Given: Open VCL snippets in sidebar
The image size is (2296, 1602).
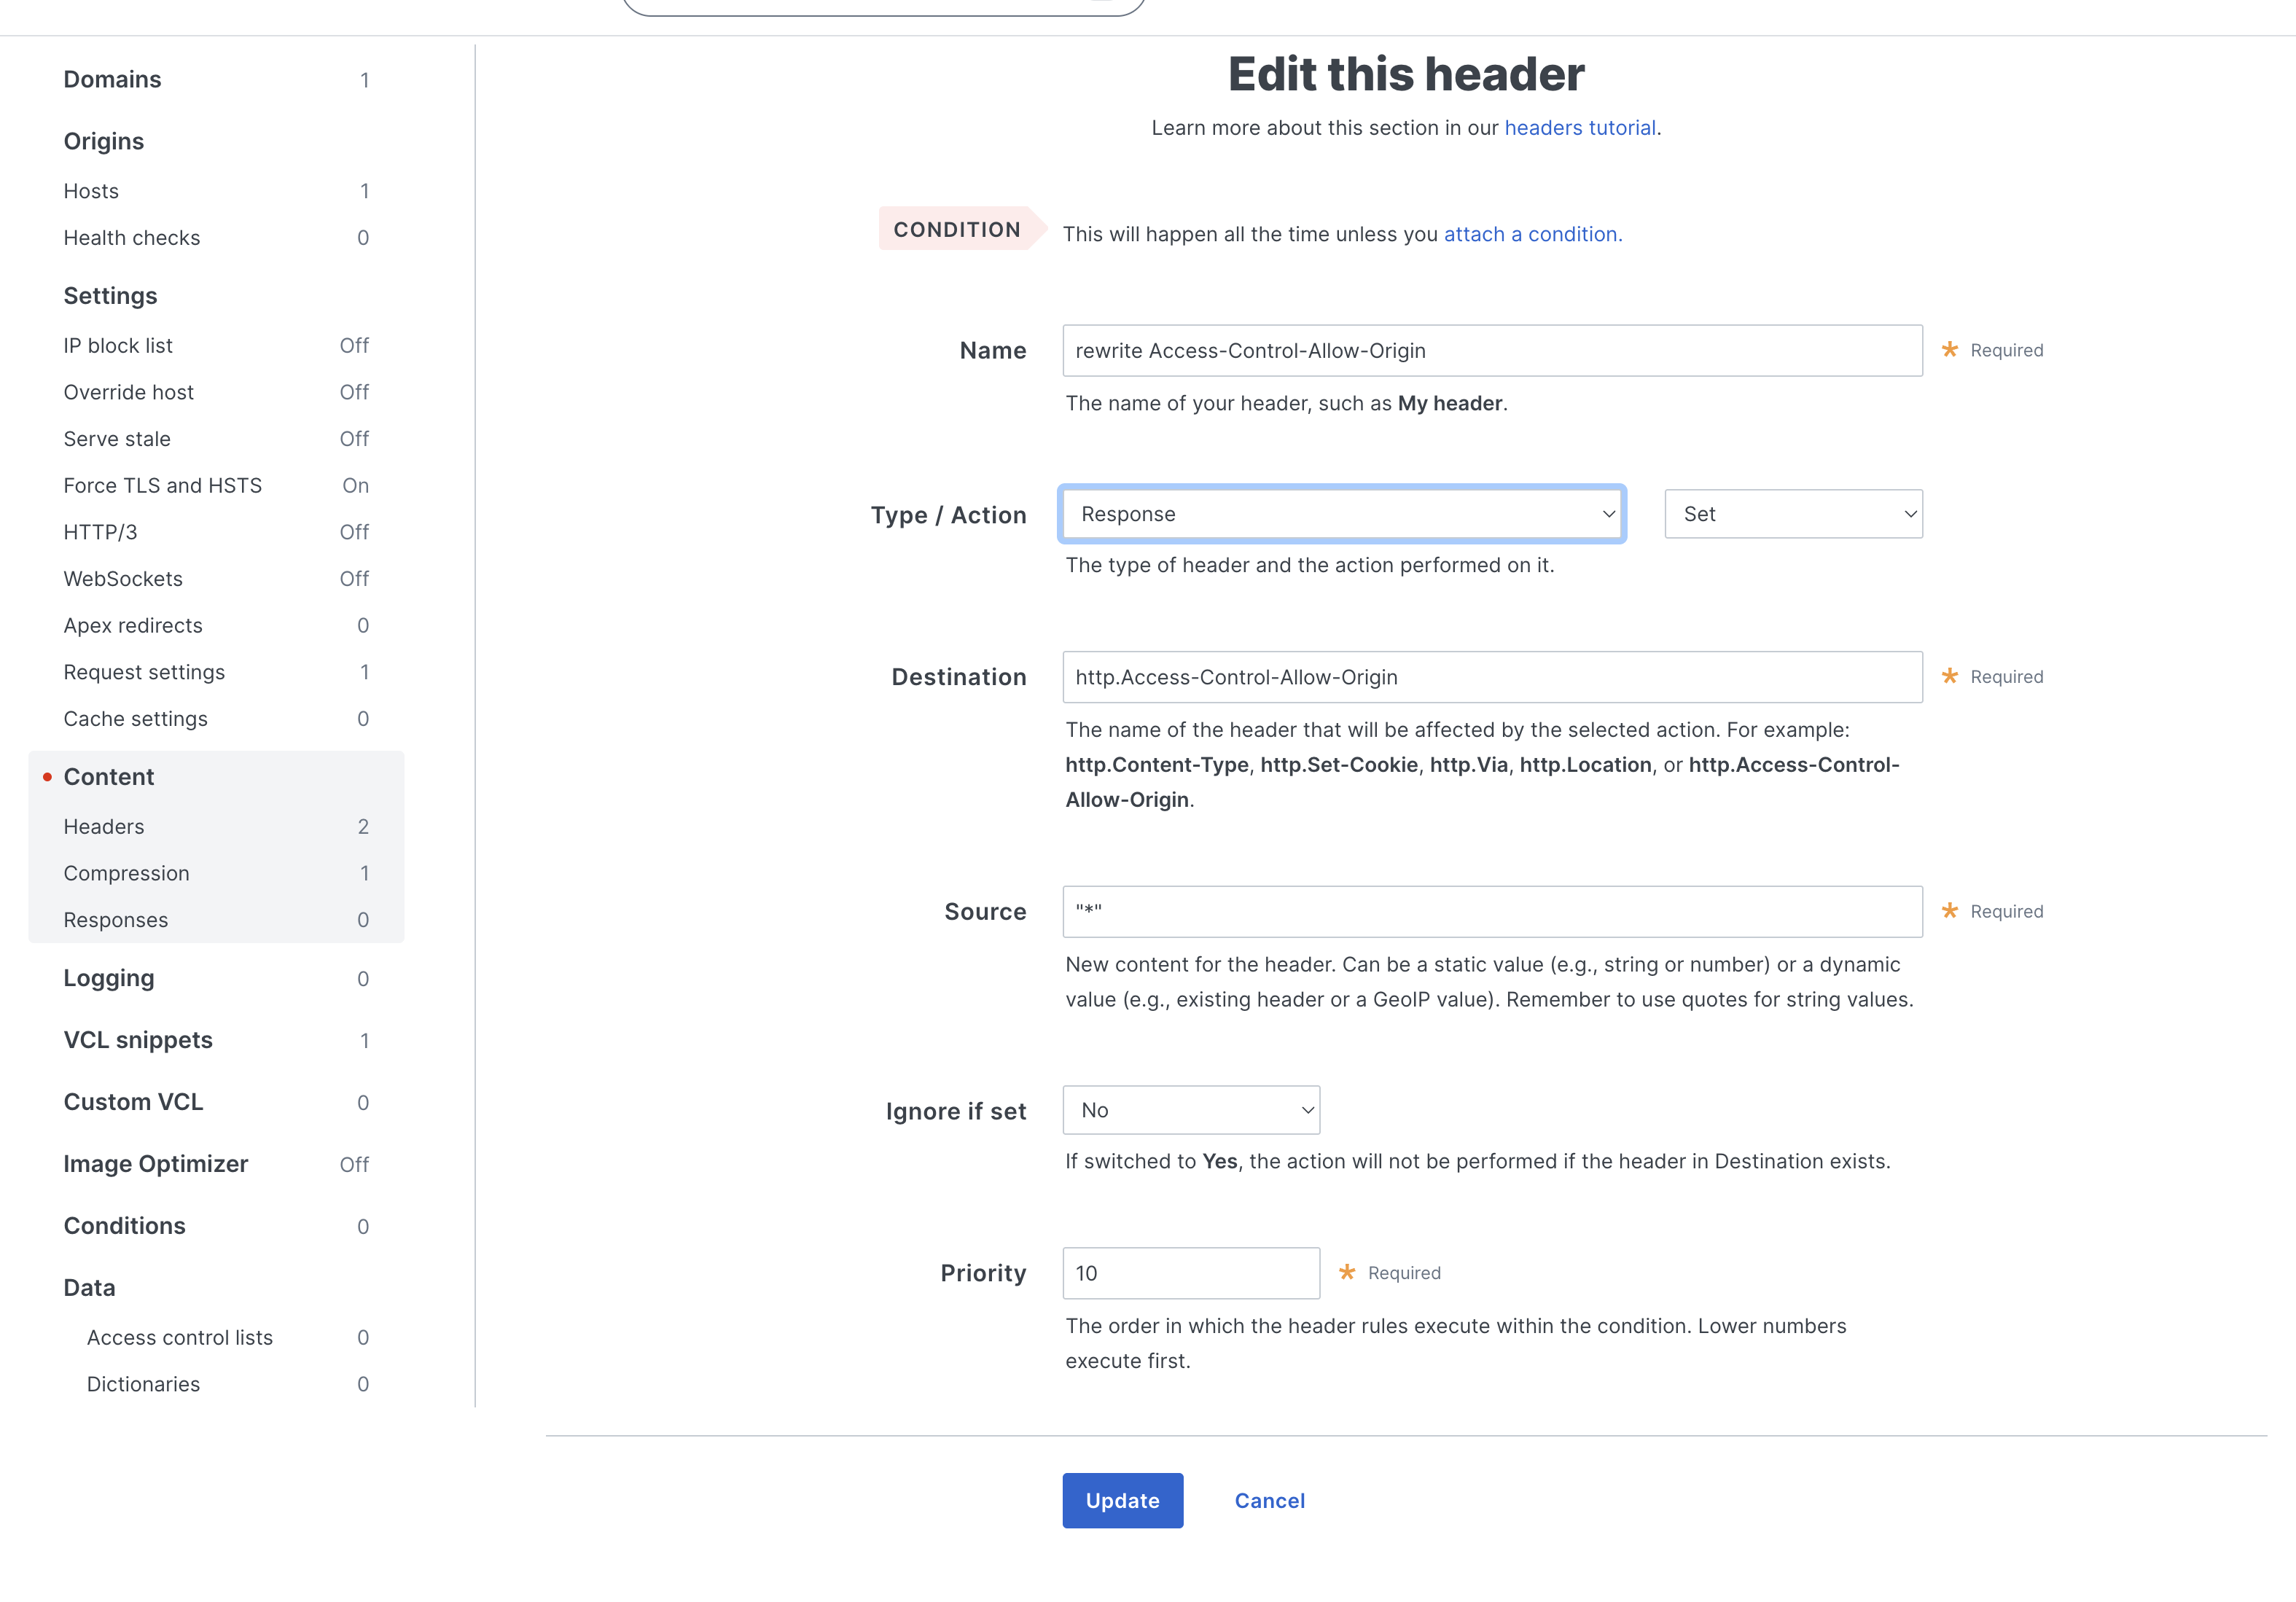Looking at the screenshot, I should pos(138,1040).
